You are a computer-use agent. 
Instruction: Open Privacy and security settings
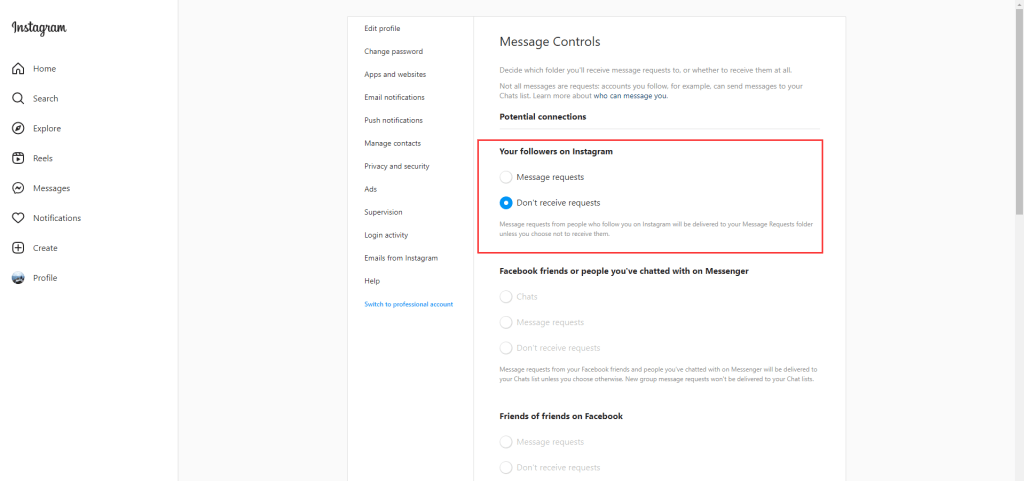tap(396, 166)
